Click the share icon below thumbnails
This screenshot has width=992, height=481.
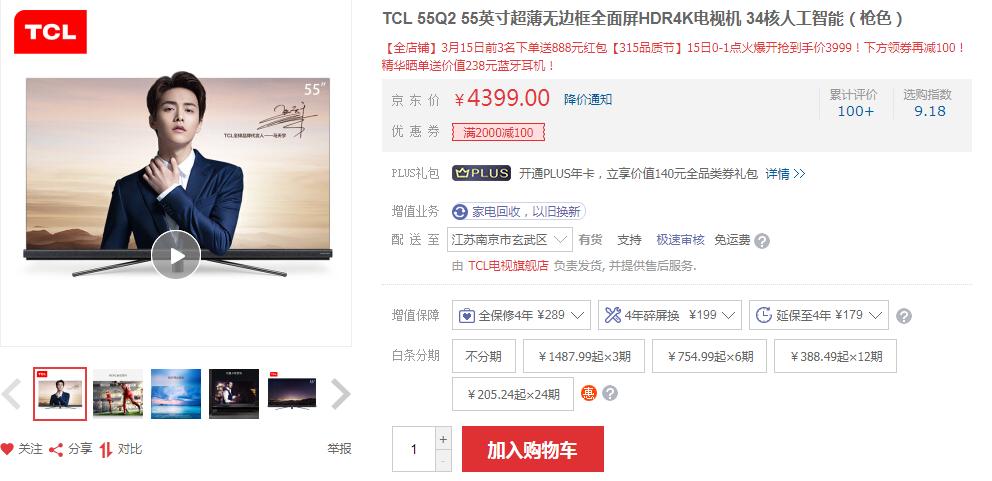coord(56,450)
